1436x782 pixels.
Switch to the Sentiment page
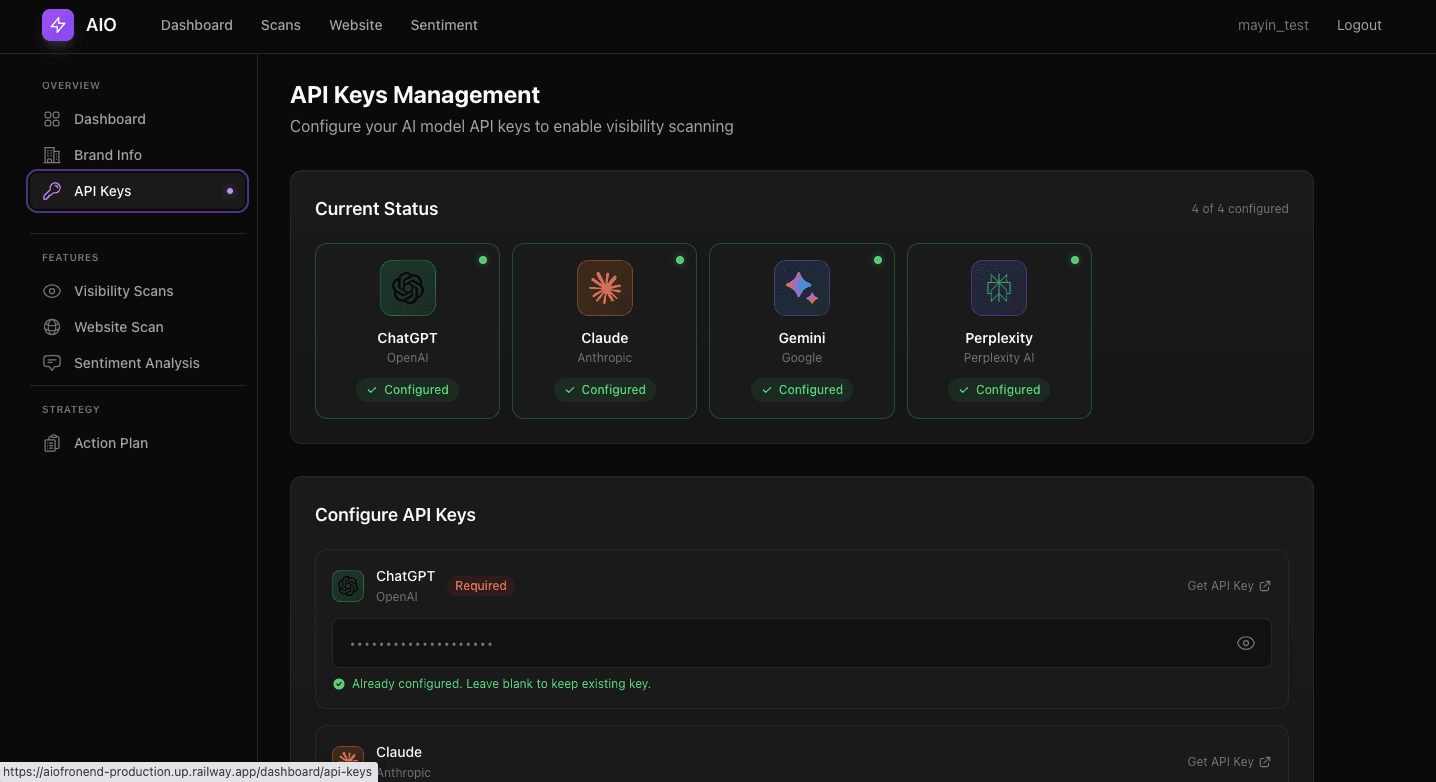[444, 25]
